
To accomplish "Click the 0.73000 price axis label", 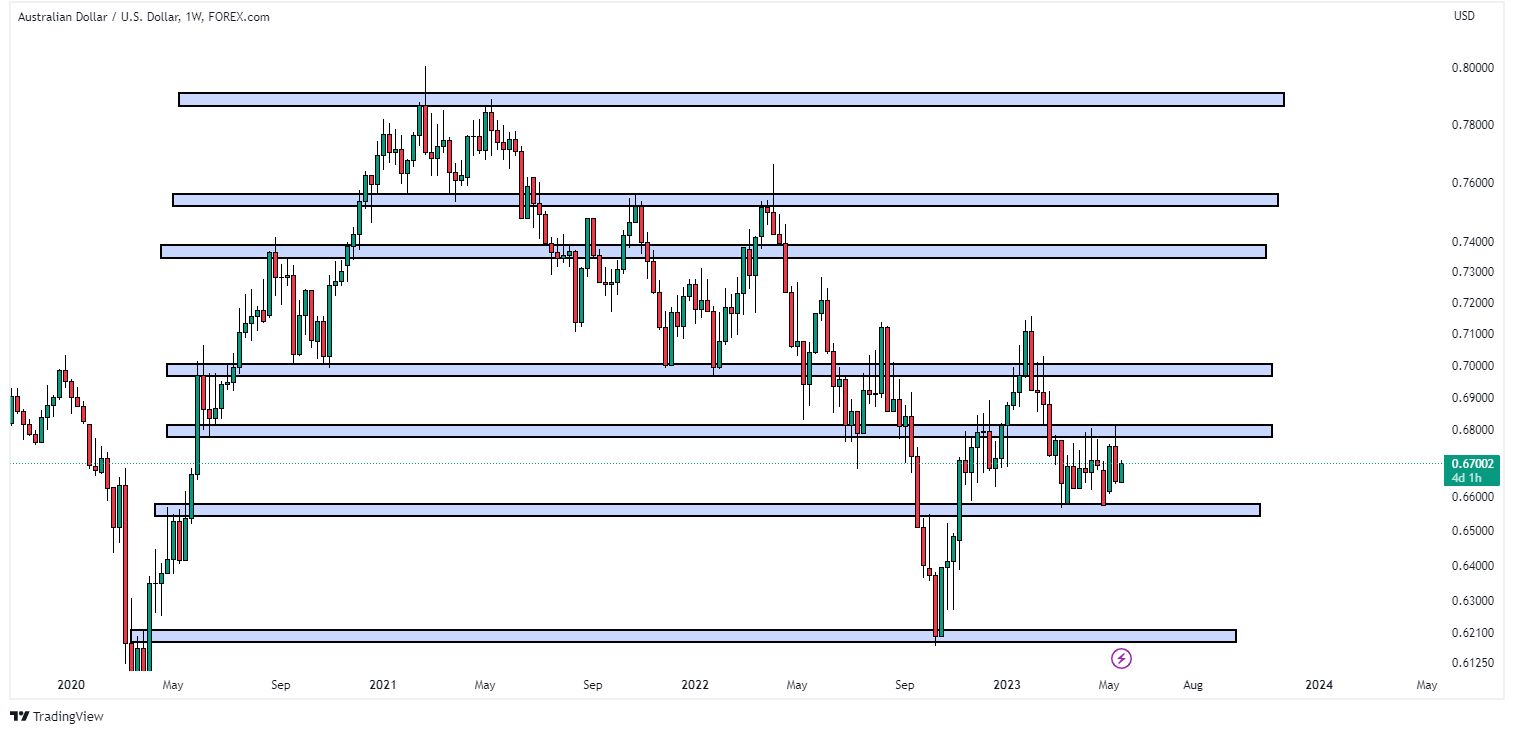I will tap(1472, 272).
